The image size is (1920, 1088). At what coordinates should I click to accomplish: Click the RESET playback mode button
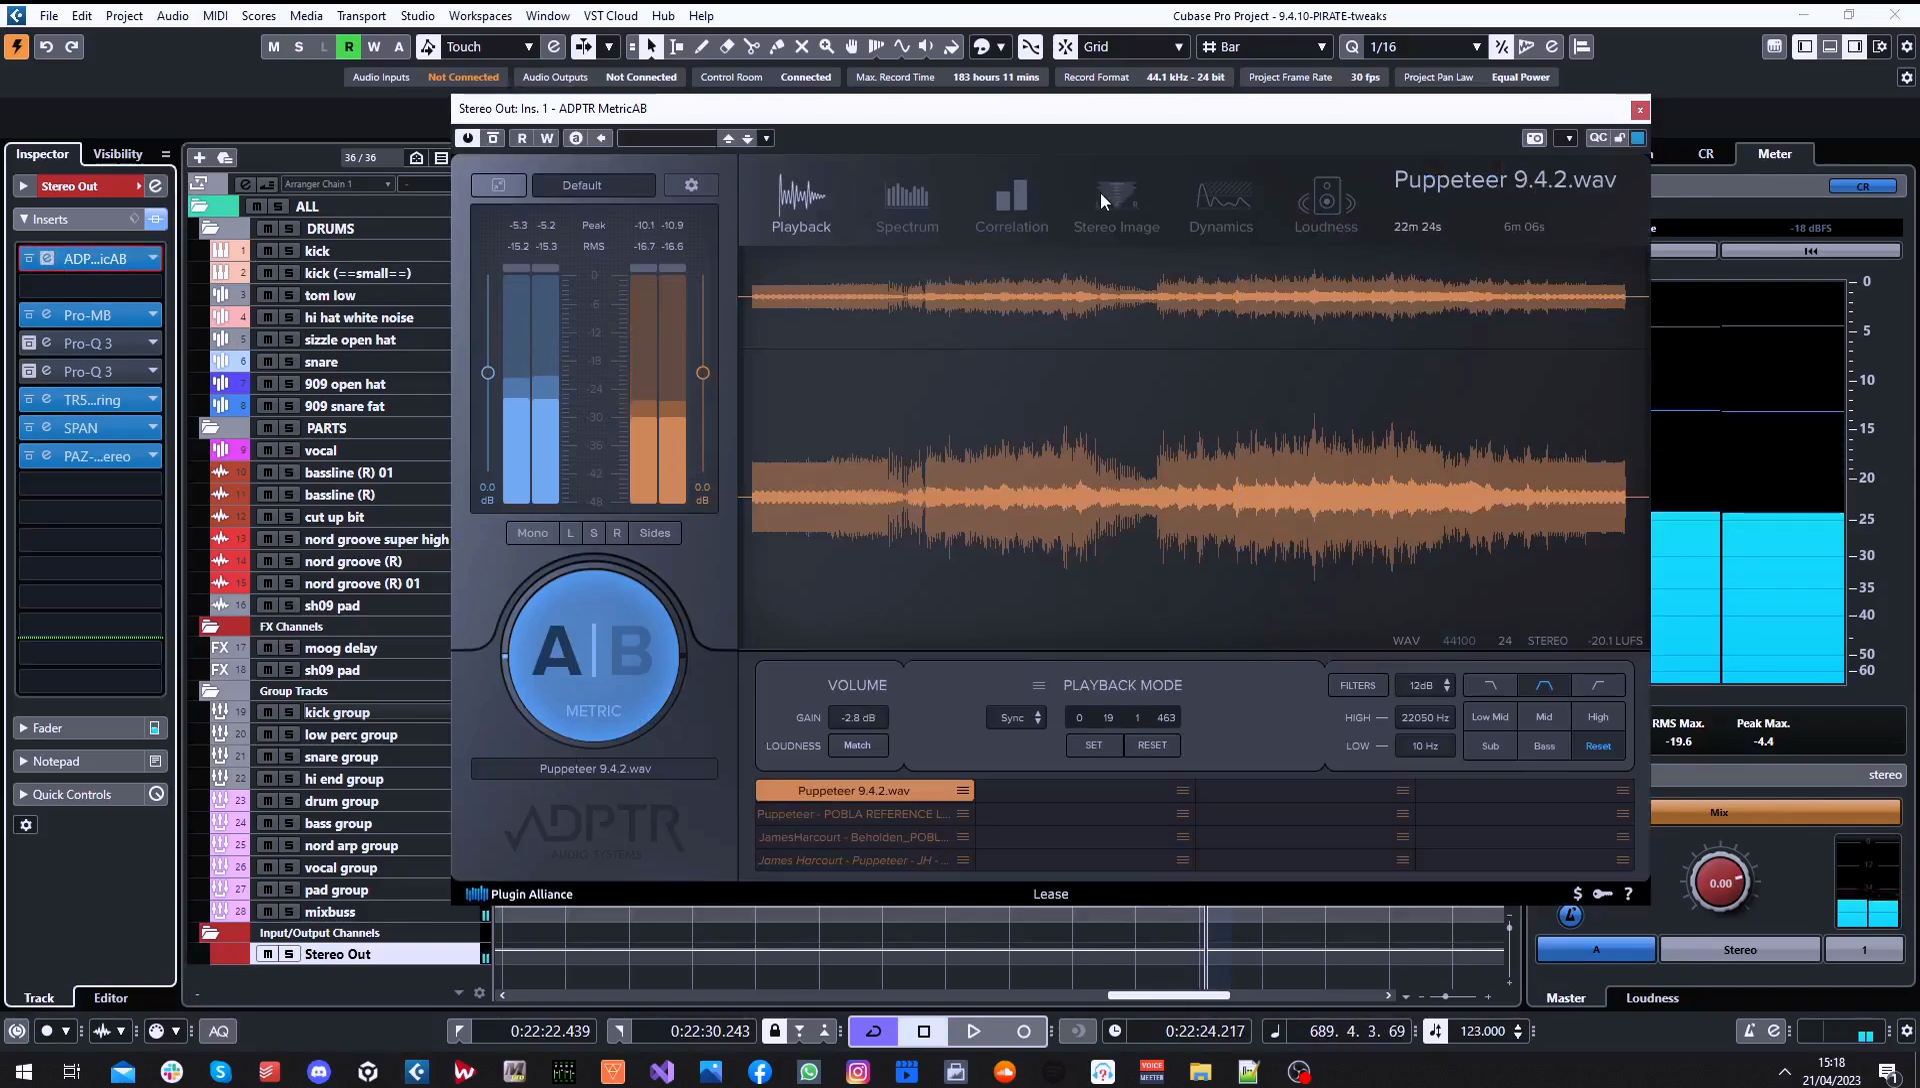(1152, 745)
